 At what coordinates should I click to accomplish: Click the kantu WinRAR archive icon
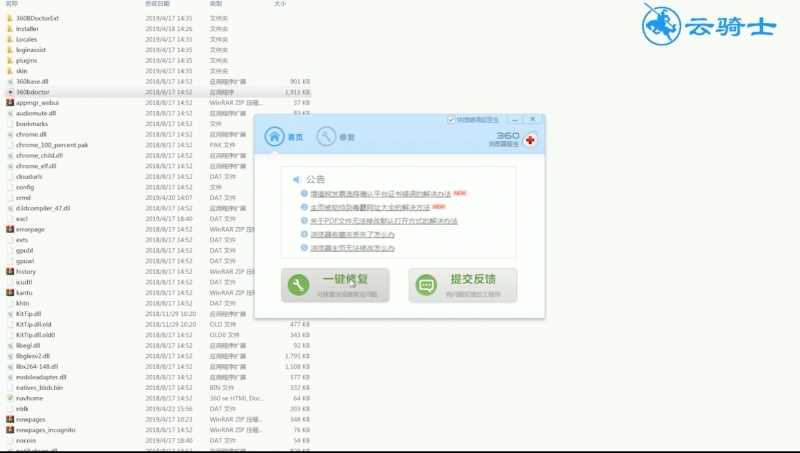click(10, 292)
